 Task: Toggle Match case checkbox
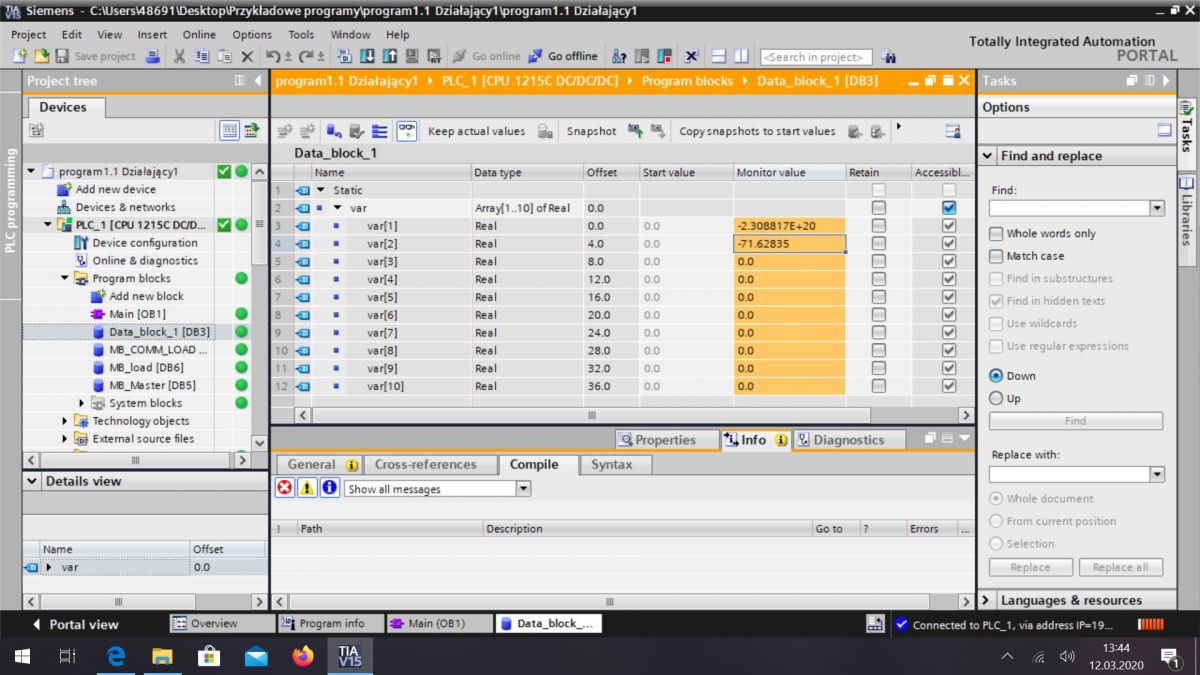click(x=996, y=256)
